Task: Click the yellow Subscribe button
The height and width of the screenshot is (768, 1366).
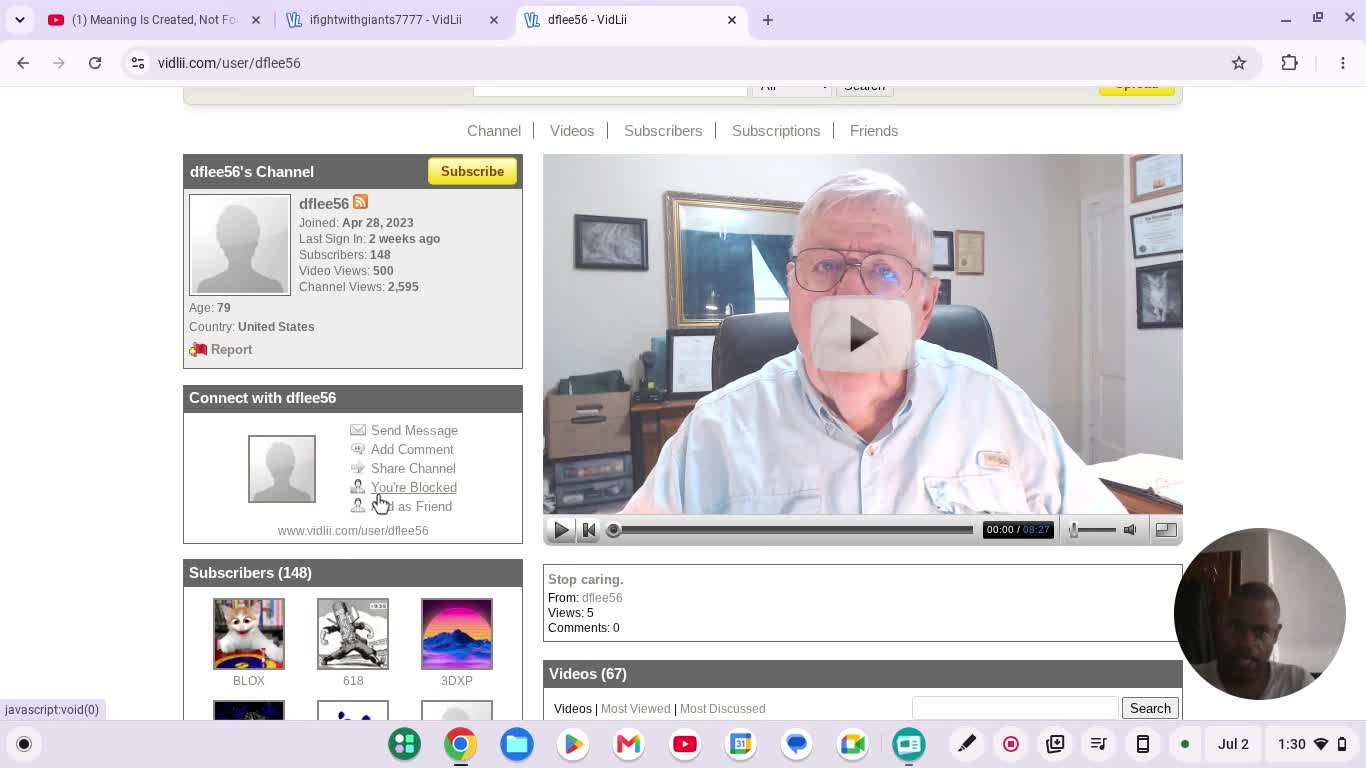Action: 472,171
